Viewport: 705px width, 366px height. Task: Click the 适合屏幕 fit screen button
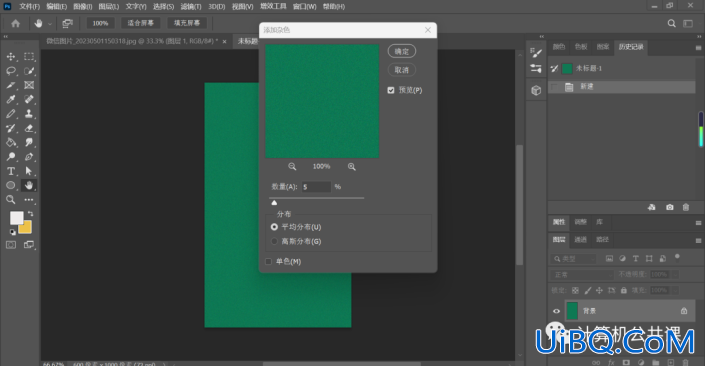(141, 23)
